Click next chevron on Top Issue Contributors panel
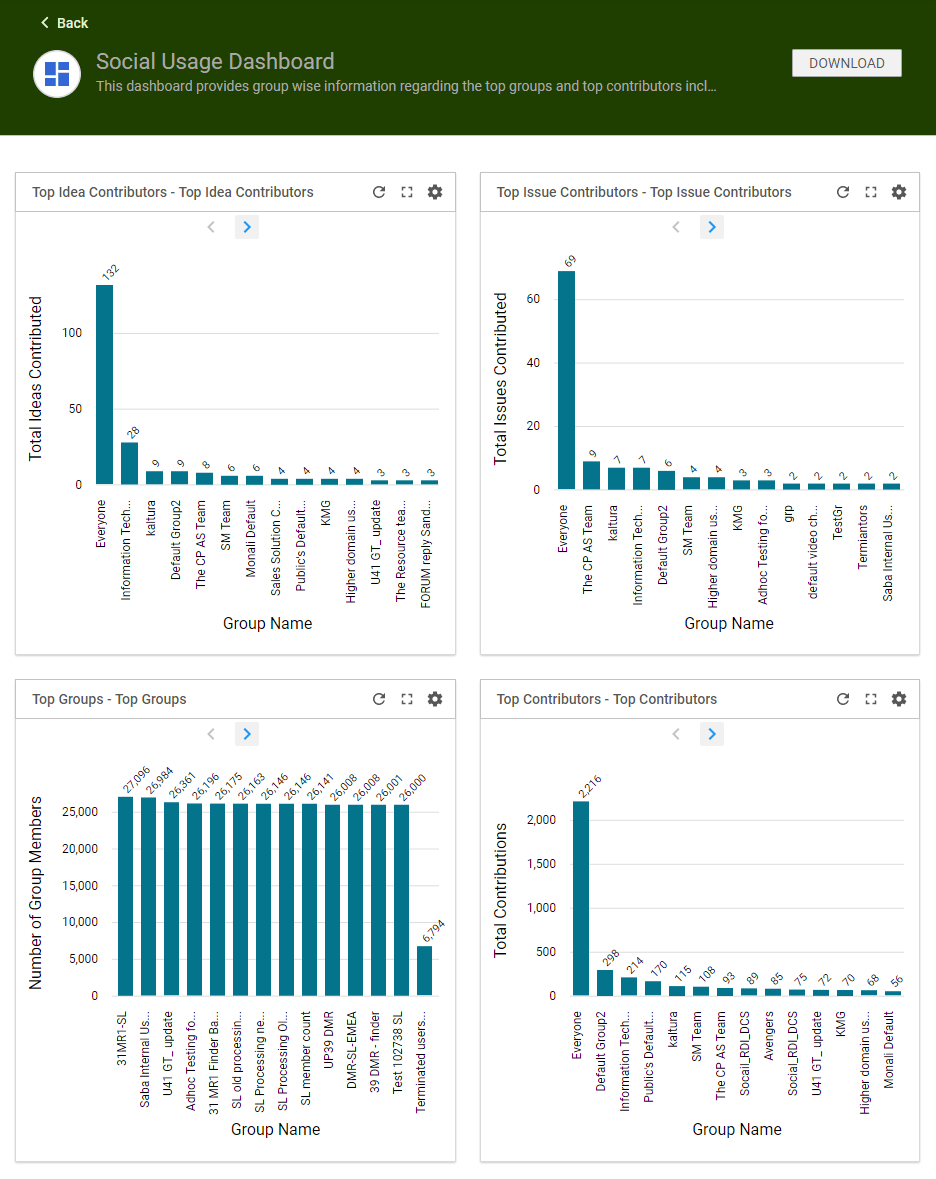 [711, 227]
